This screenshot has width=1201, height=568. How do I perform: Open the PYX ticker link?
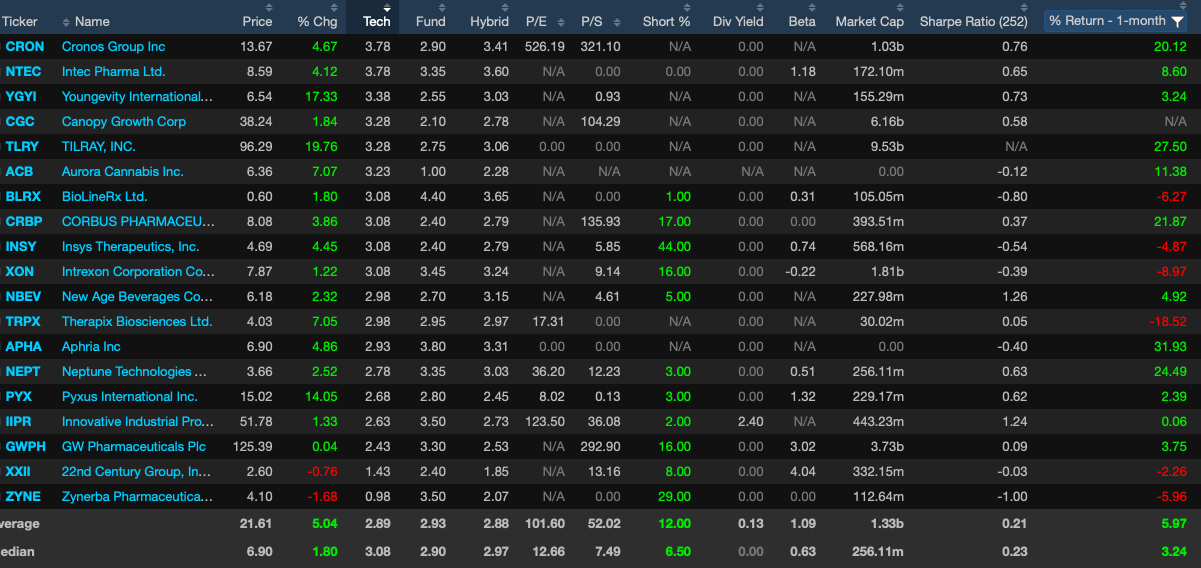click(x=19, y=397)
